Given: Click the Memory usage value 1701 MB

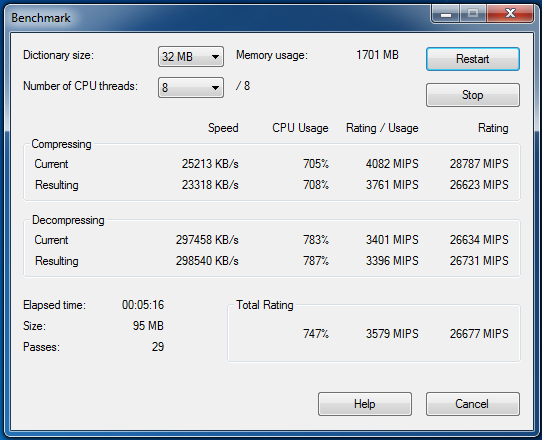Looking at the screenshot, I should (x=377, y=55).
